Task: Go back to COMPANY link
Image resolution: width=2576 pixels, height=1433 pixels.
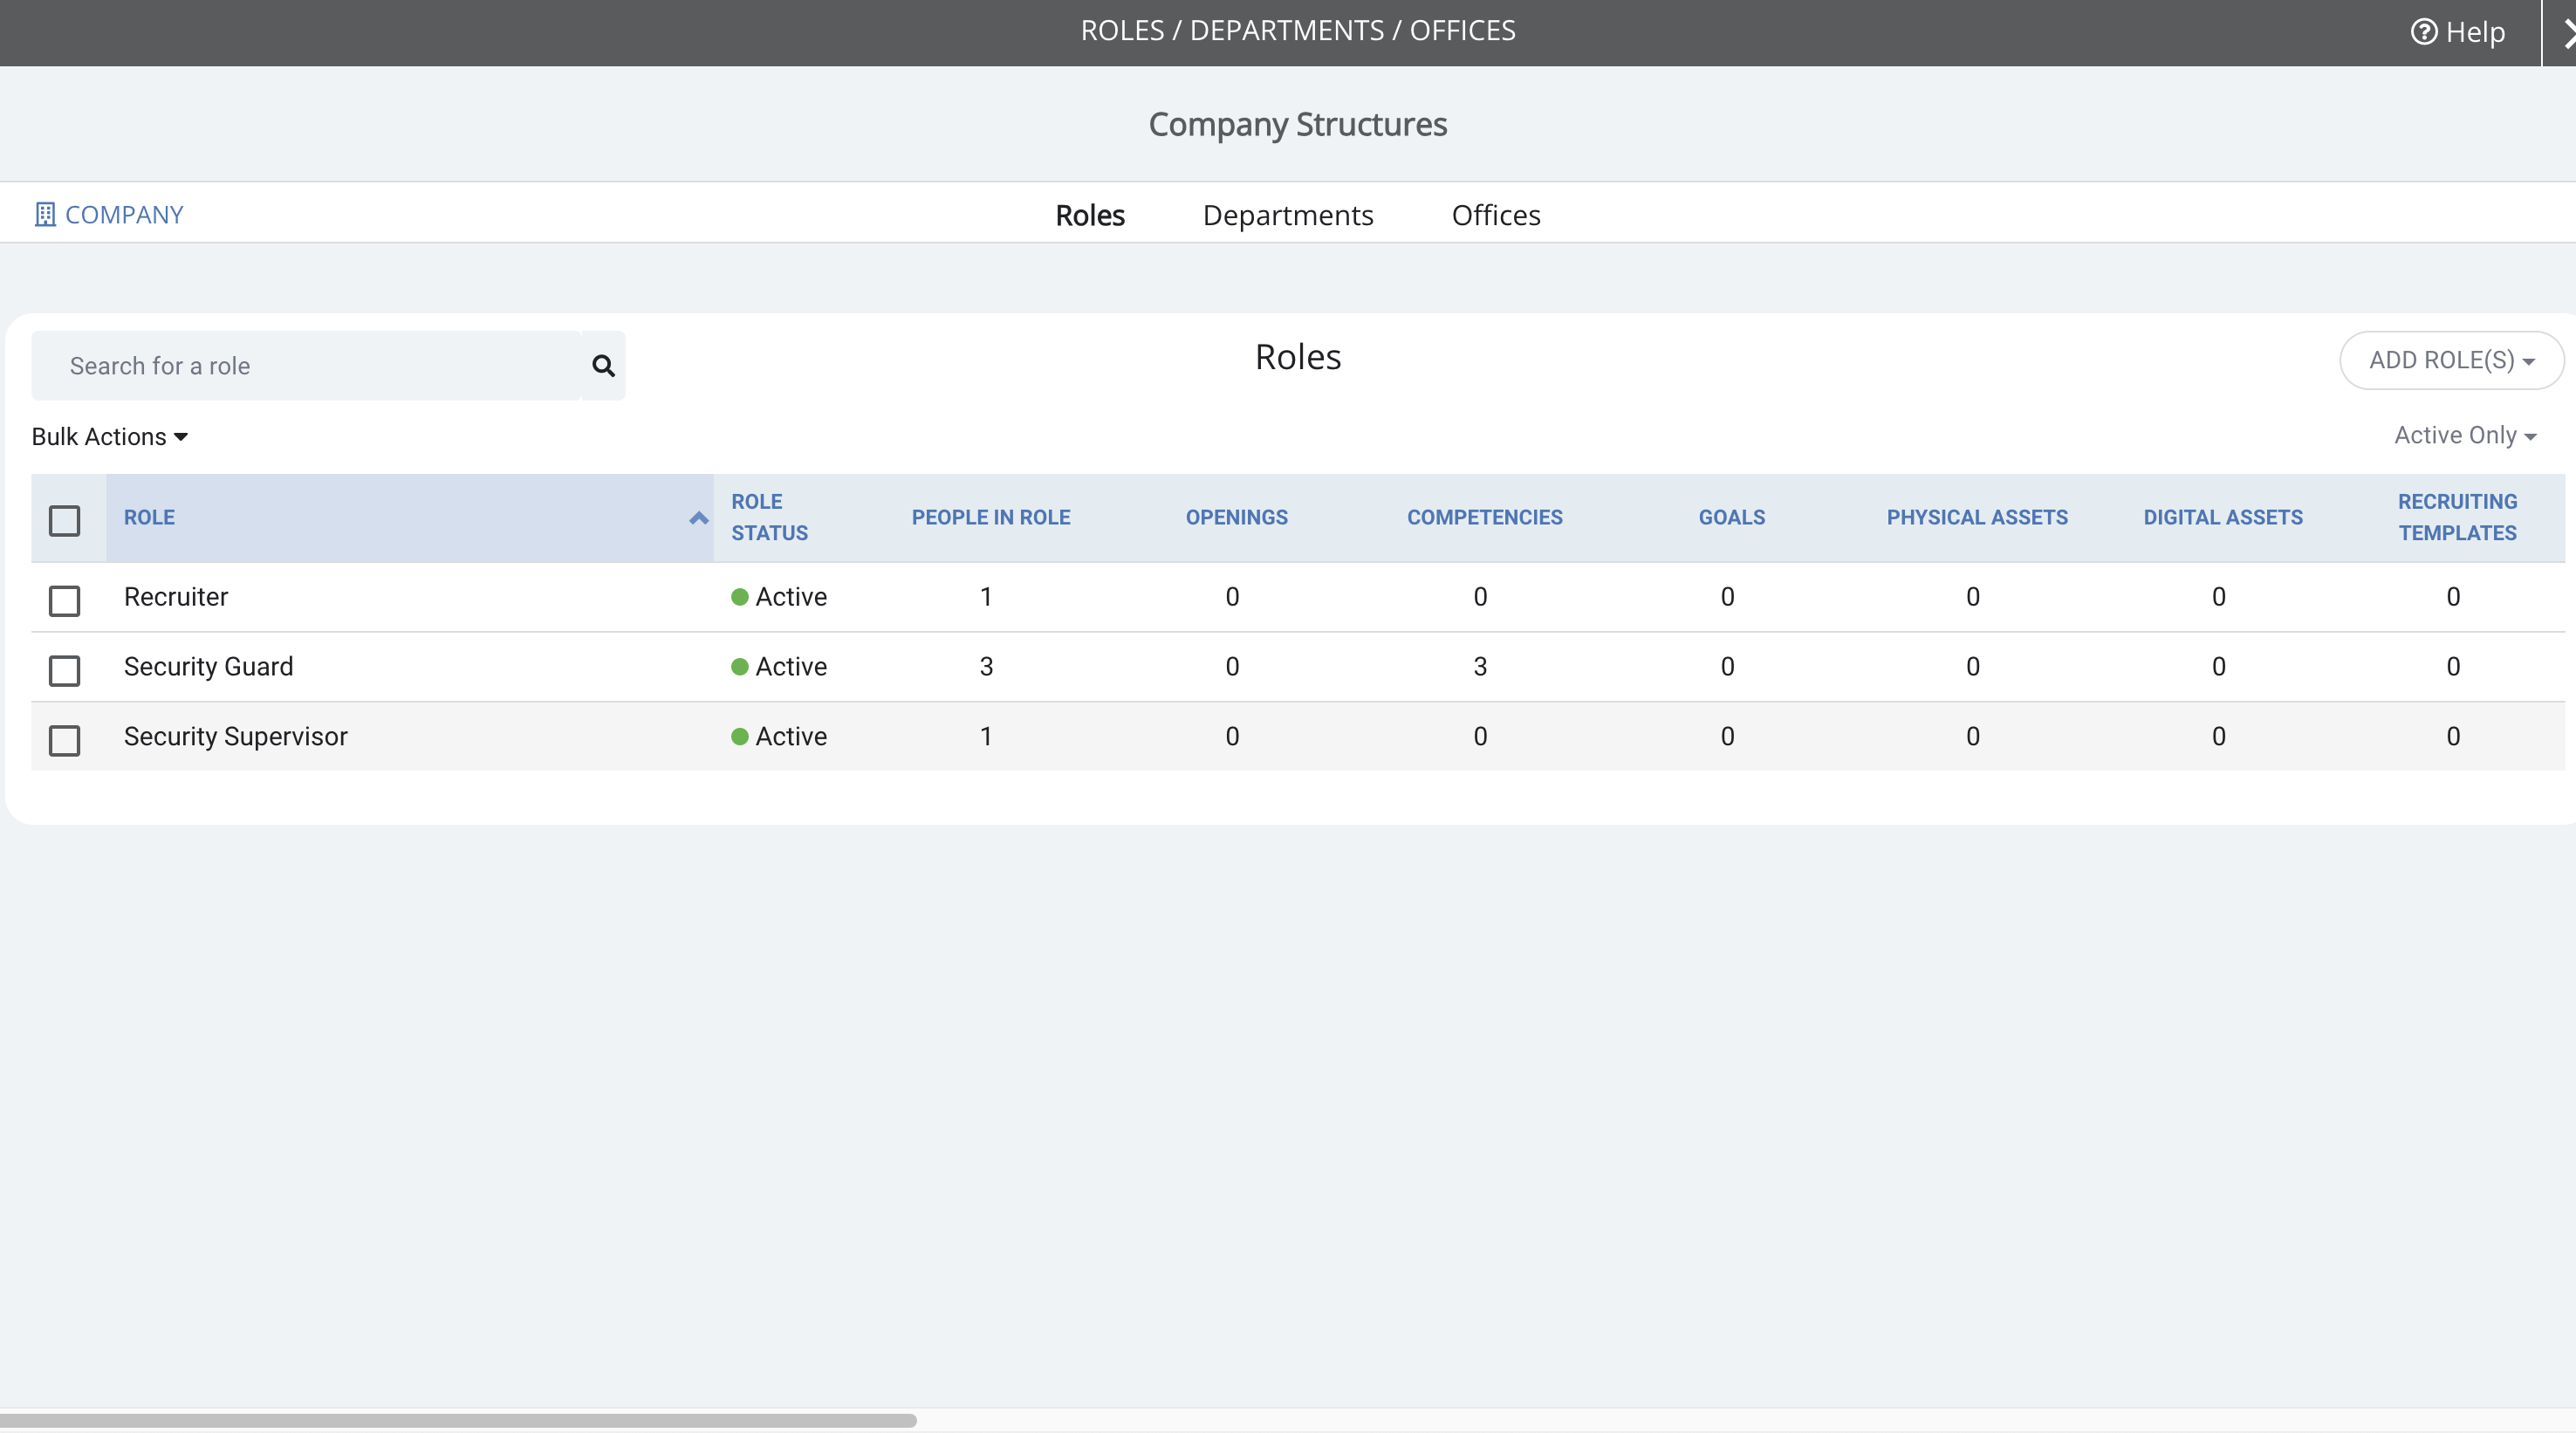Action: (109, 215)
